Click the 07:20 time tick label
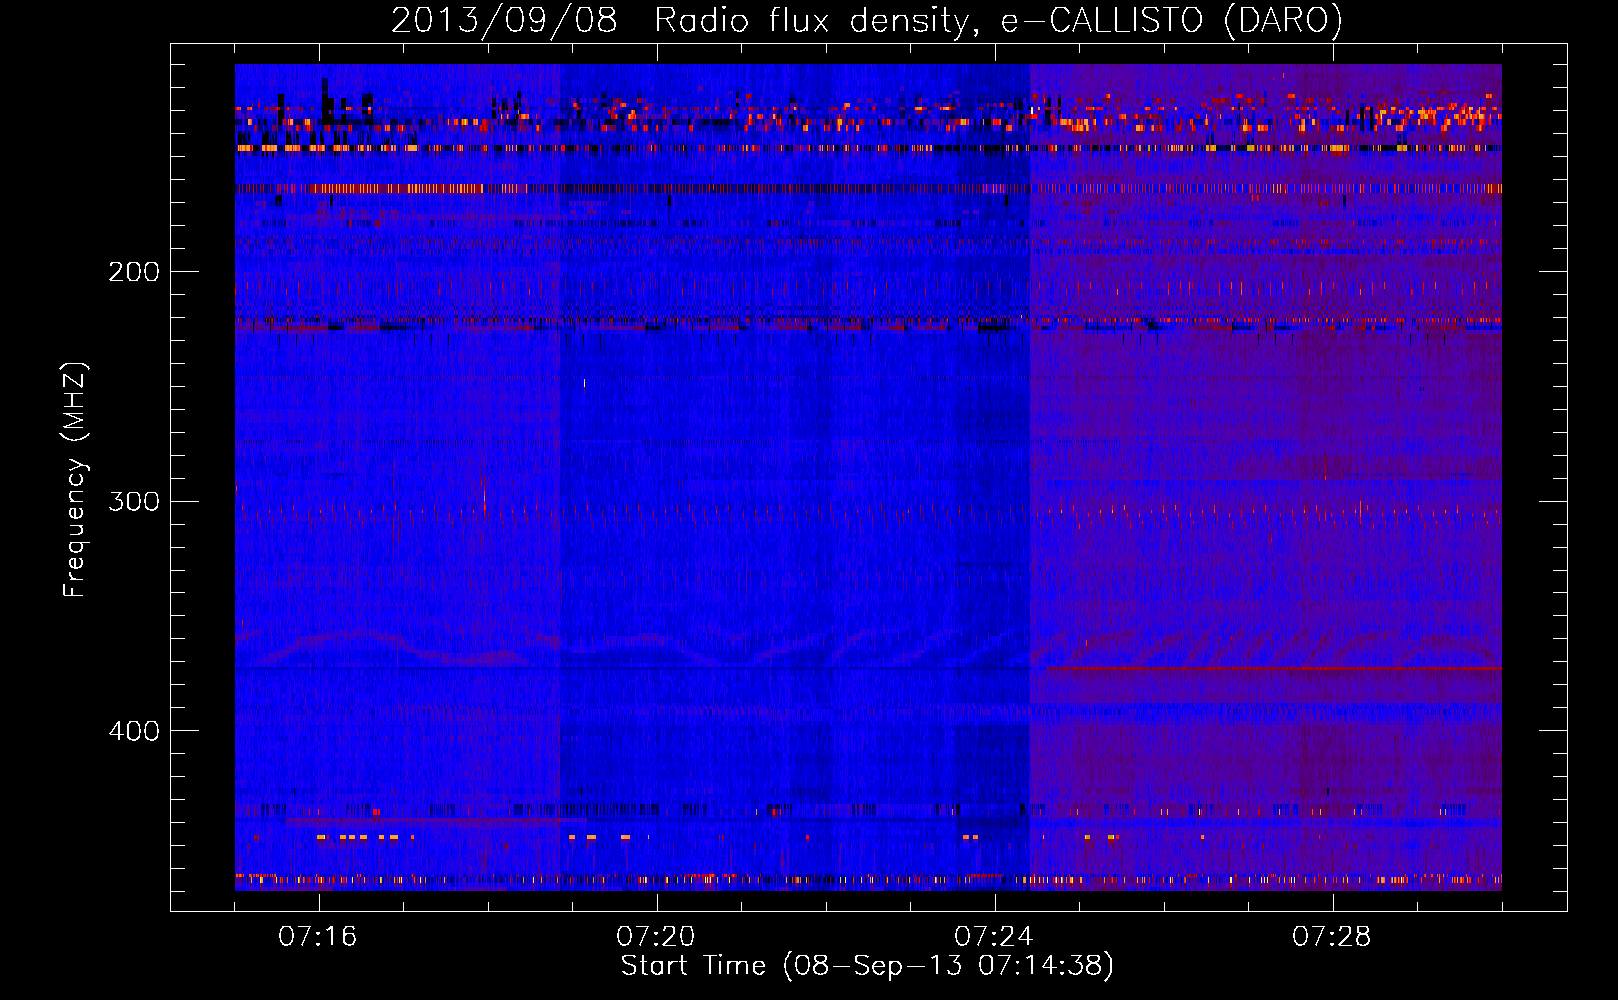 656,937
